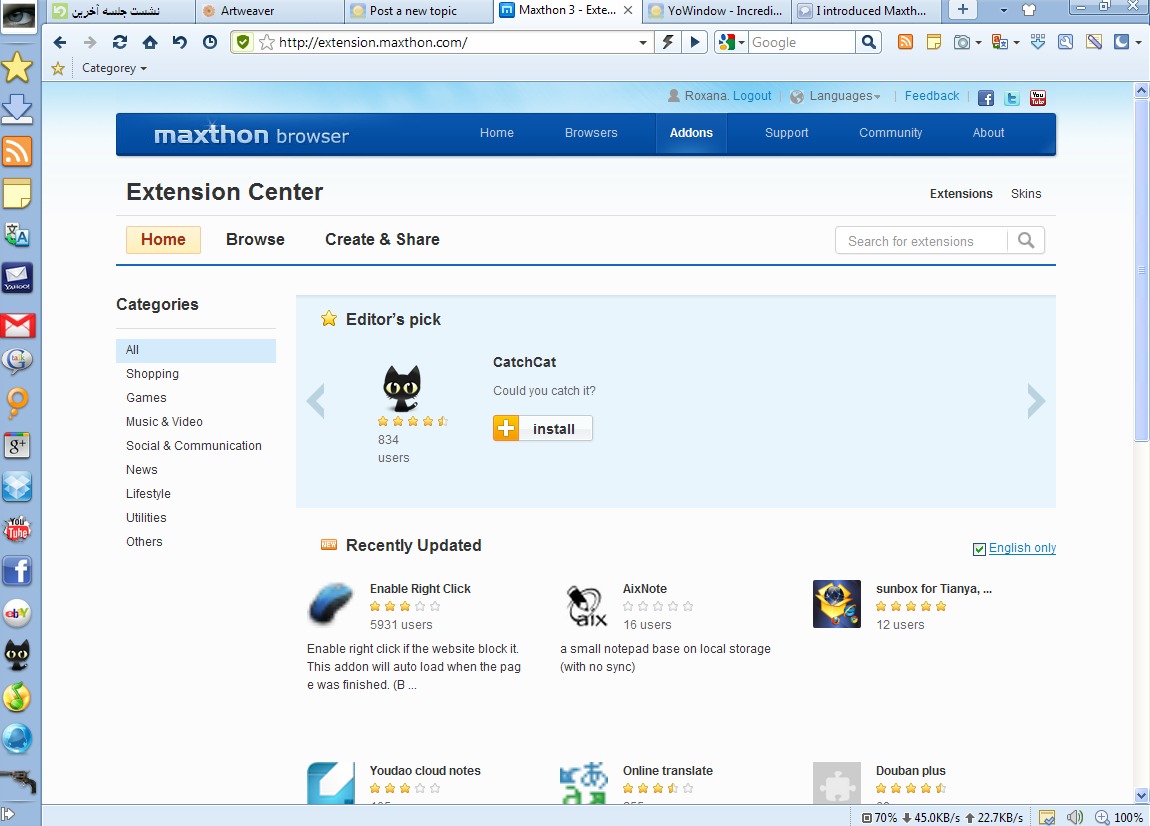The width and height of the screenshot is (1150, 826).
Task: Open the Browse tab in Extension Center
Action: [x=255, y=239]
